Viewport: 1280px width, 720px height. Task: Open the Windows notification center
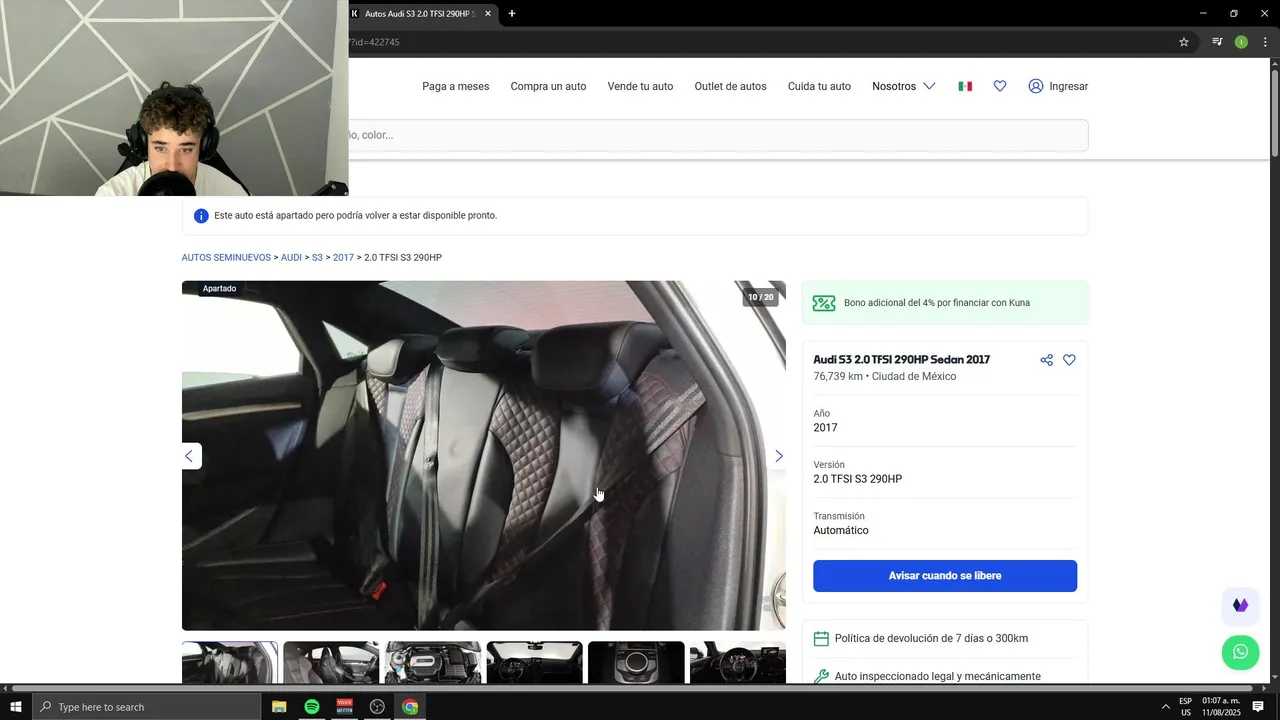click(x=1258, y=707)
